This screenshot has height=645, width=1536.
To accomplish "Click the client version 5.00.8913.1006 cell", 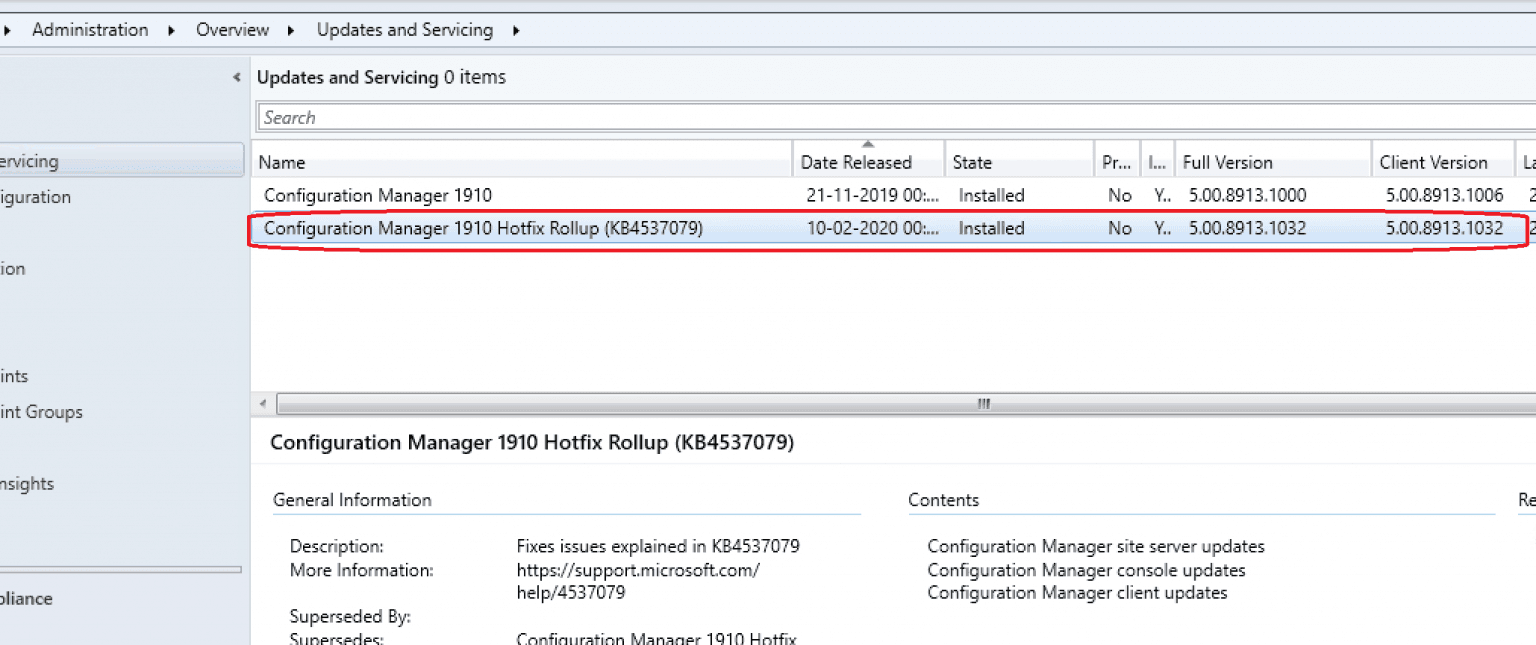I will [x=1444, y=195].
